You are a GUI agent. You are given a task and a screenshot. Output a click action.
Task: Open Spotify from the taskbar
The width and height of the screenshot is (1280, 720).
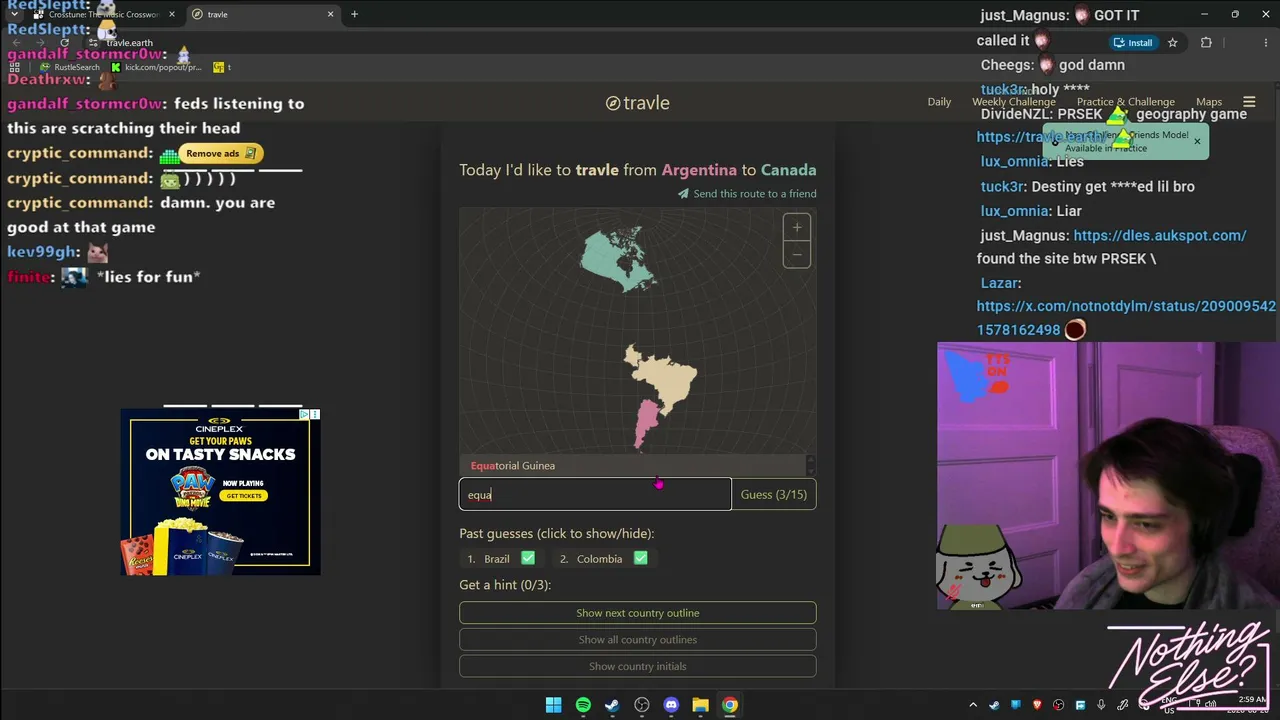pyautogui.click(x=583, y=705)
